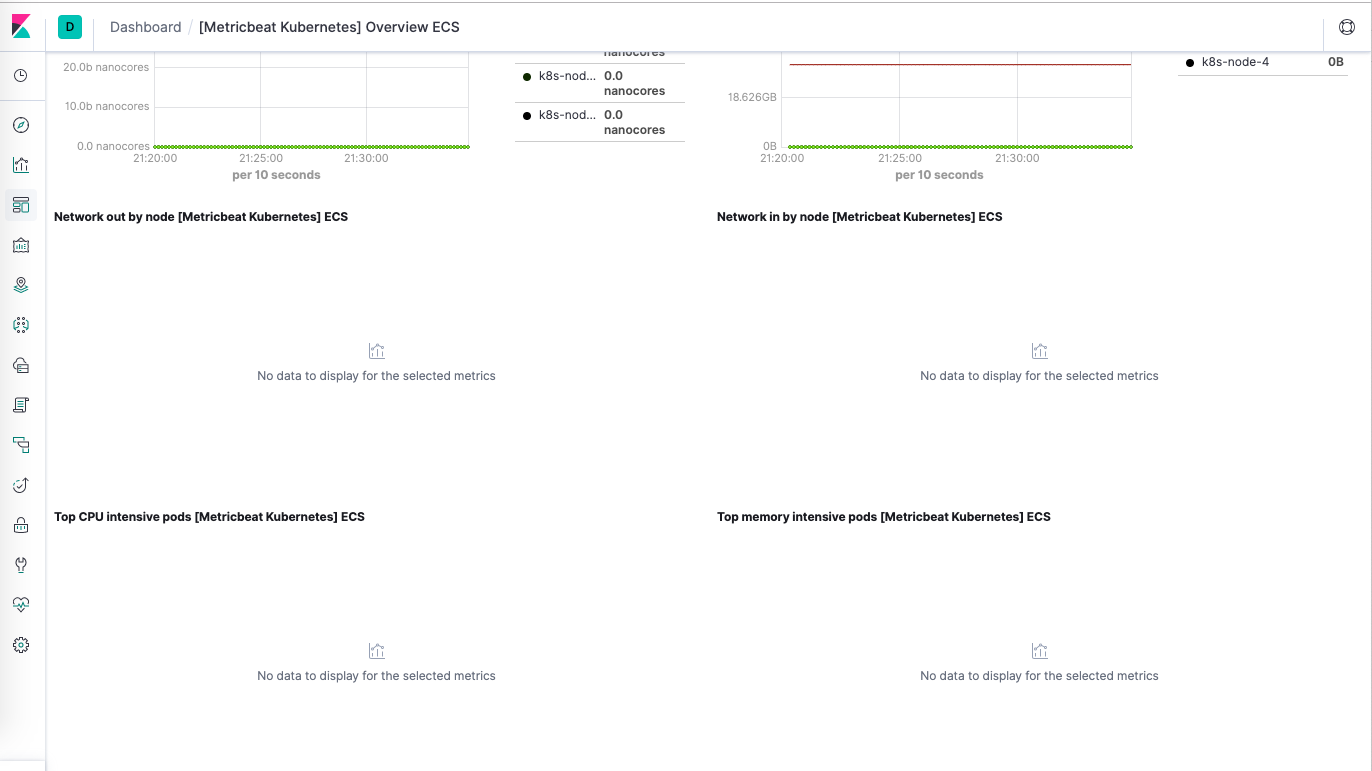This screenshot has height=771, width=1372.
Task: Open the Logs app icon
Action: tap(21, 405)
